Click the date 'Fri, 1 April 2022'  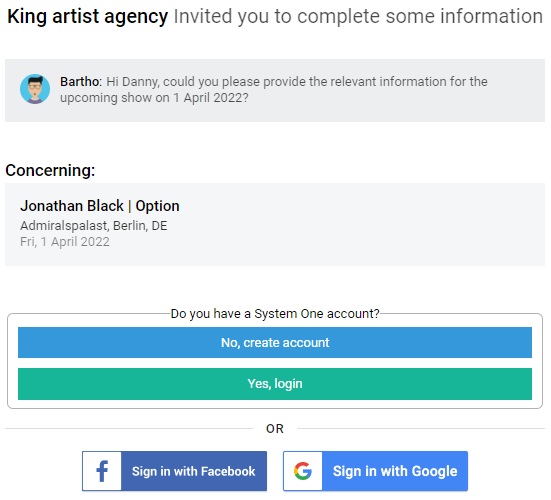(65, 242)
